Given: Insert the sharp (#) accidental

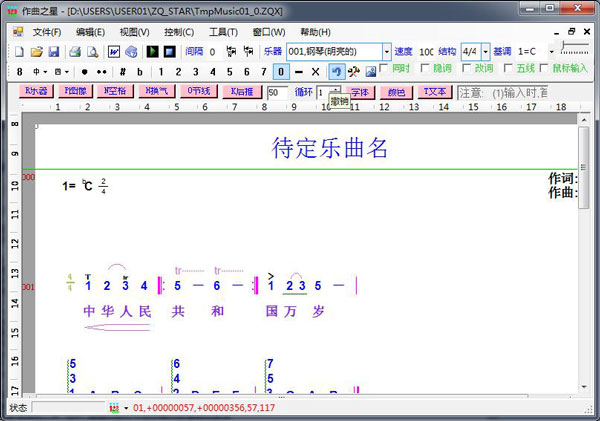Looking at the screenshot, I should (x=122, y=72).
